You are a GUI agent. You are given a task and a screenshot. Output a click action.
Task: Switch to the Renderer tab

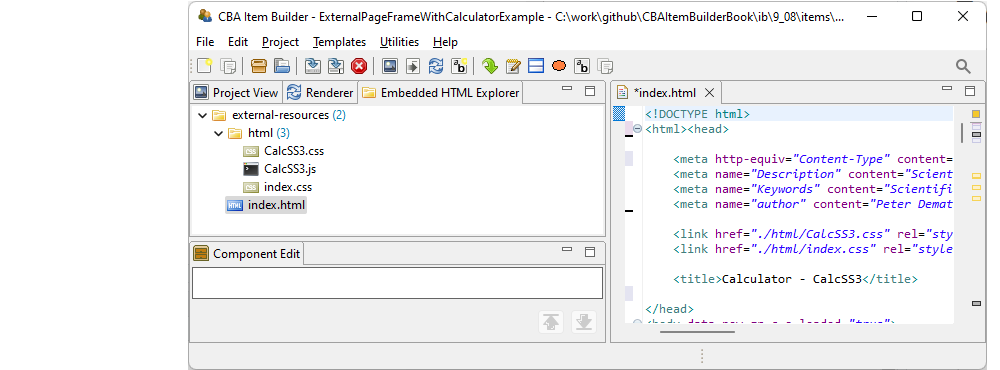(320, 92)
